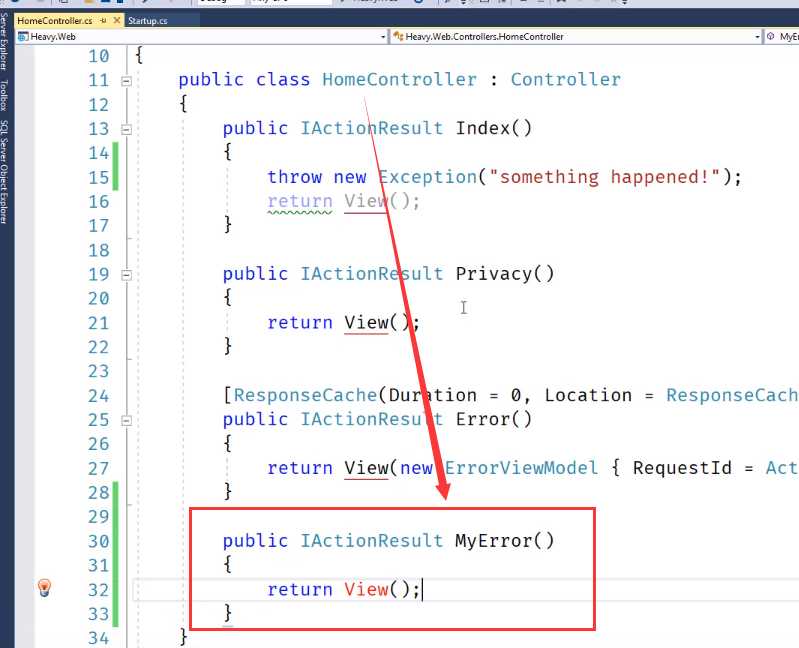
Task: Click the Location parameter on line 24
Action: [x=588, y=395]
